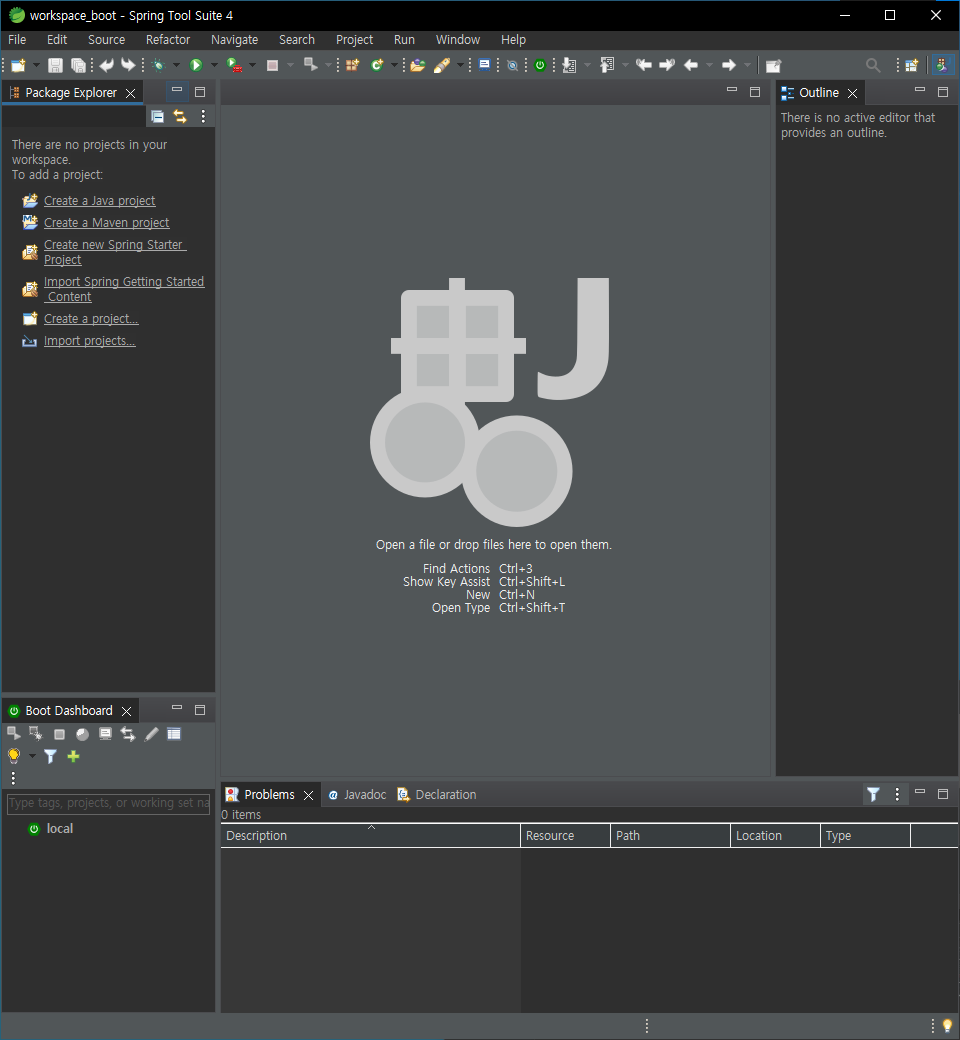
Task: Sort by Description column header
Action: coord(370,836)
